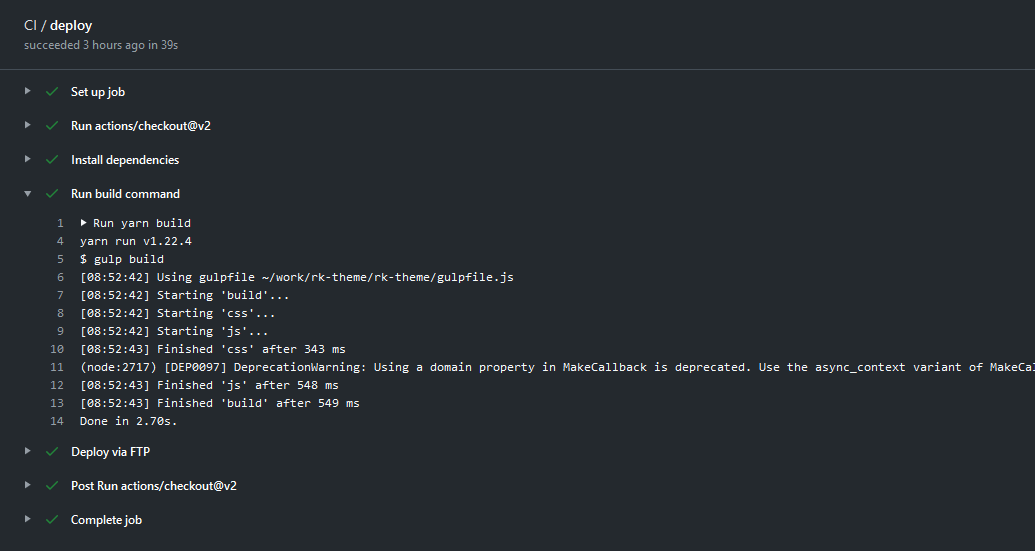This screenshot has height=551, width=1035.
Task: Click log line number 6
Action: pyautogui.click(x=60, y=277)
